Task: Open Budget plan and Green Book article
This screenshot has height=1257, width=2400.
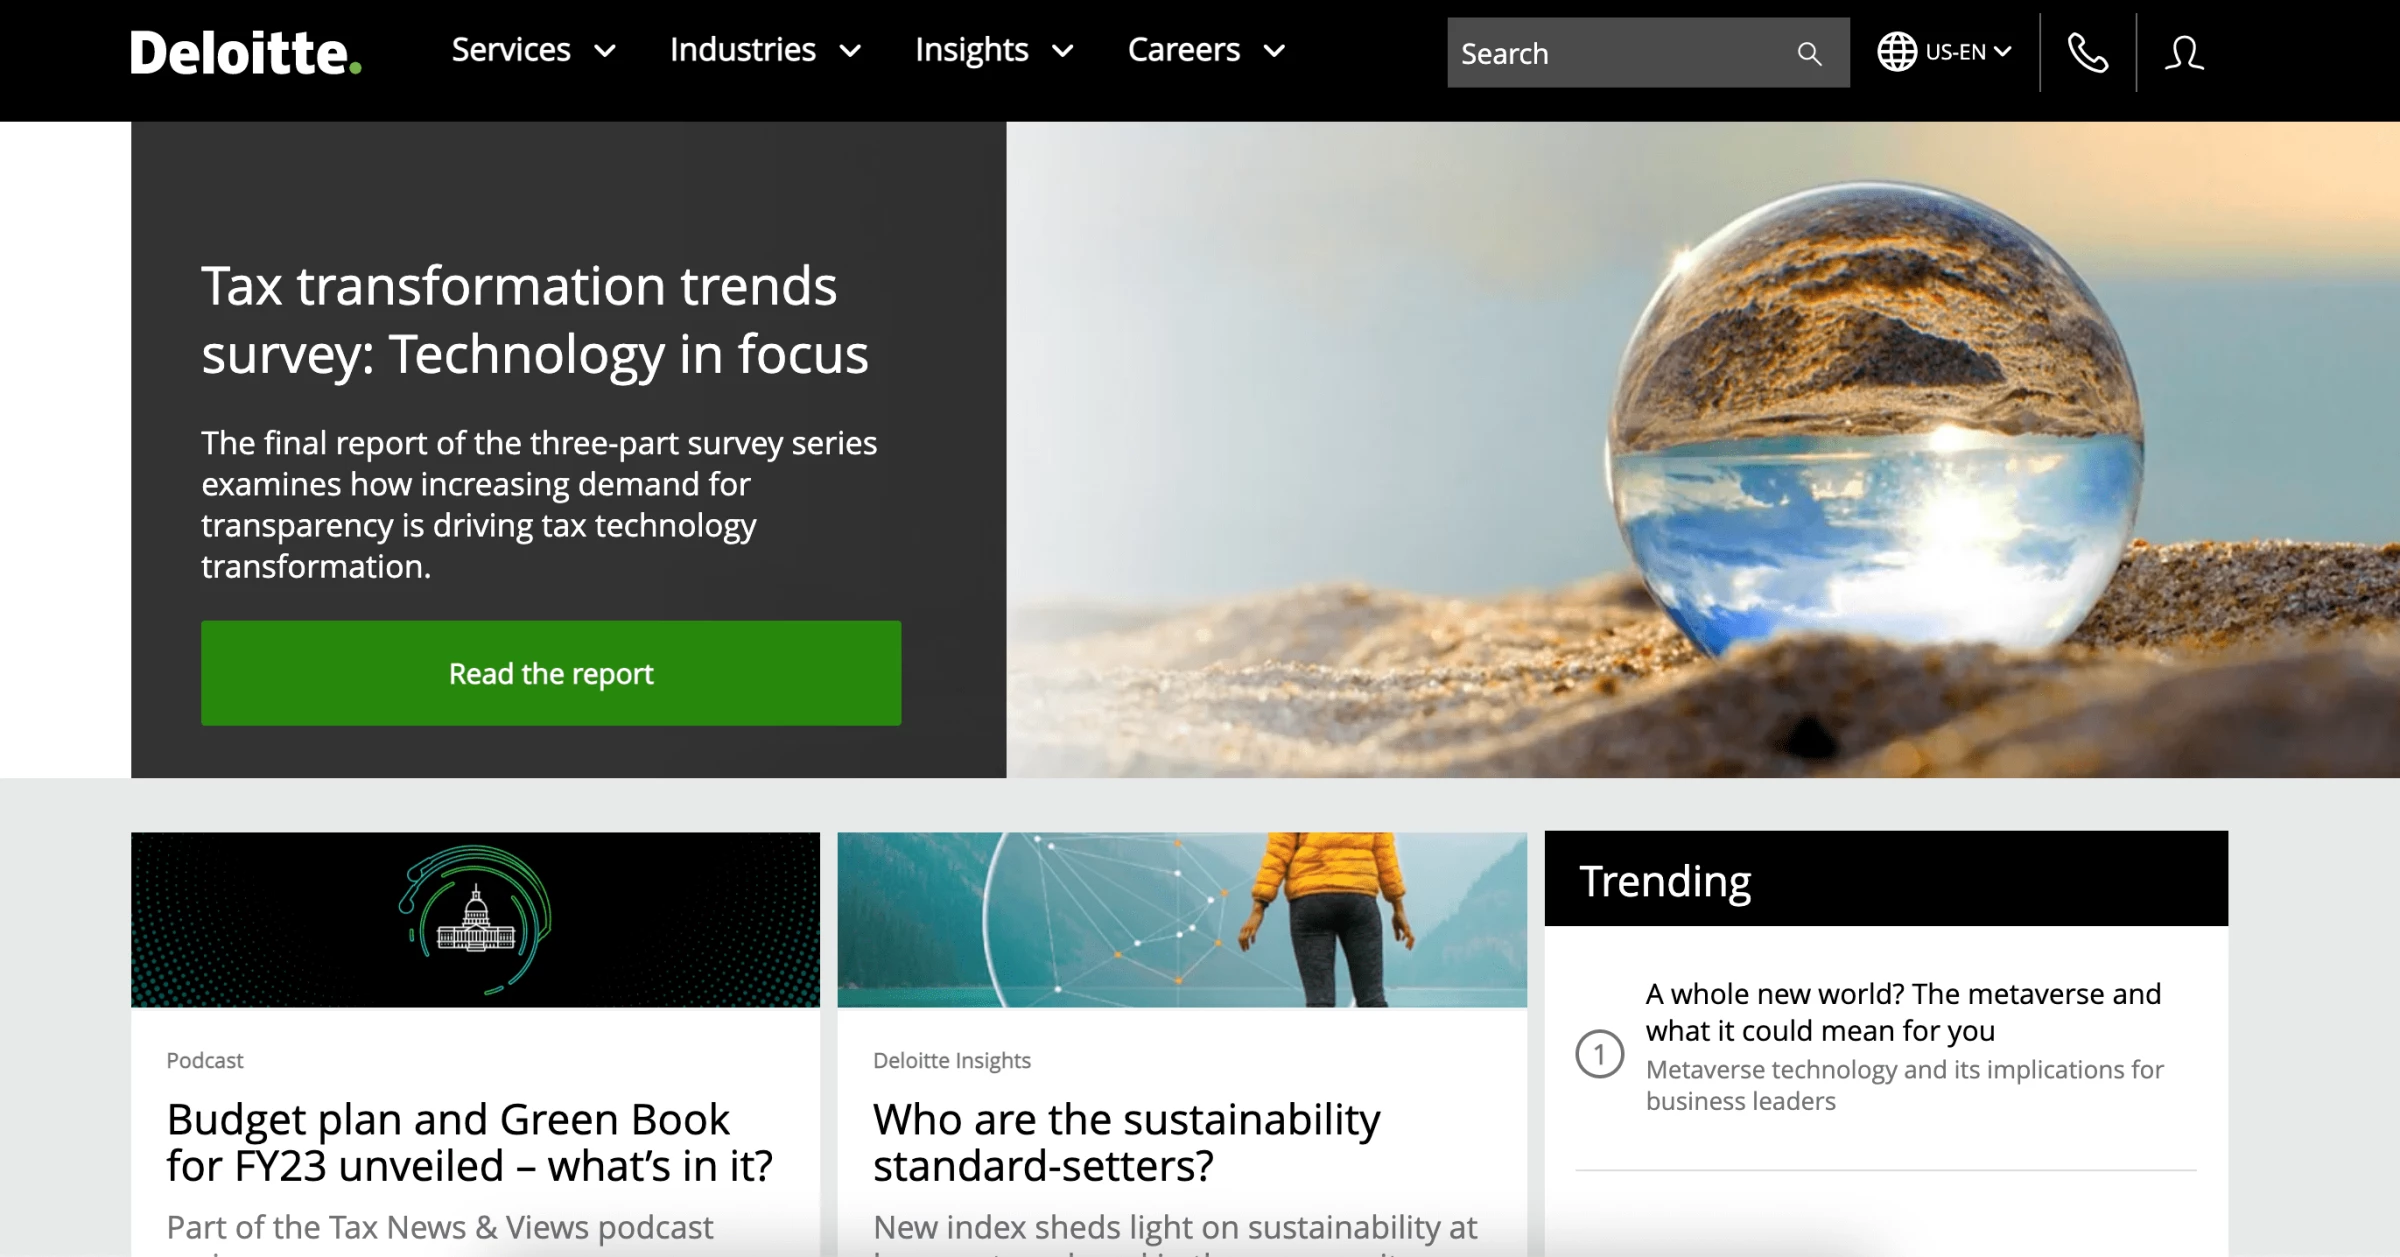Action: [469, 1142]
